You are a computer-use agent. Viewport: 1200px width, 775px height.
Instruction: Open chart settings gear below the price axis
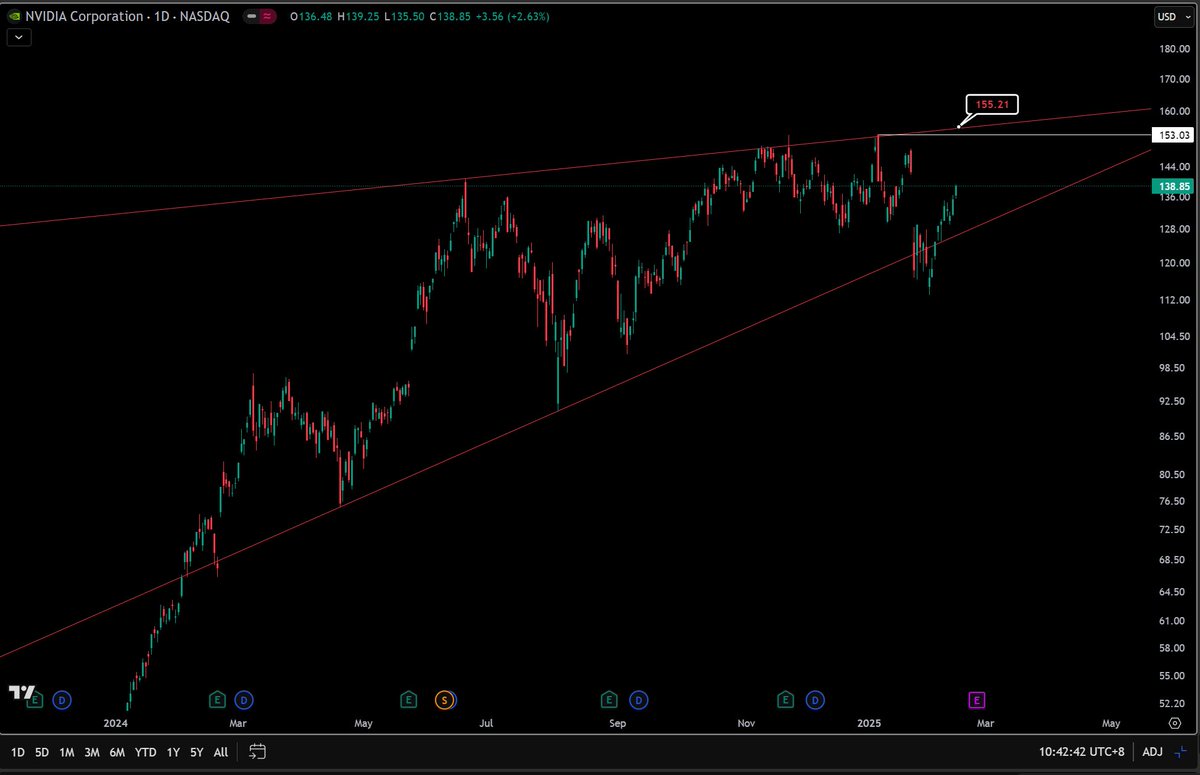[x=1174, y=723]
